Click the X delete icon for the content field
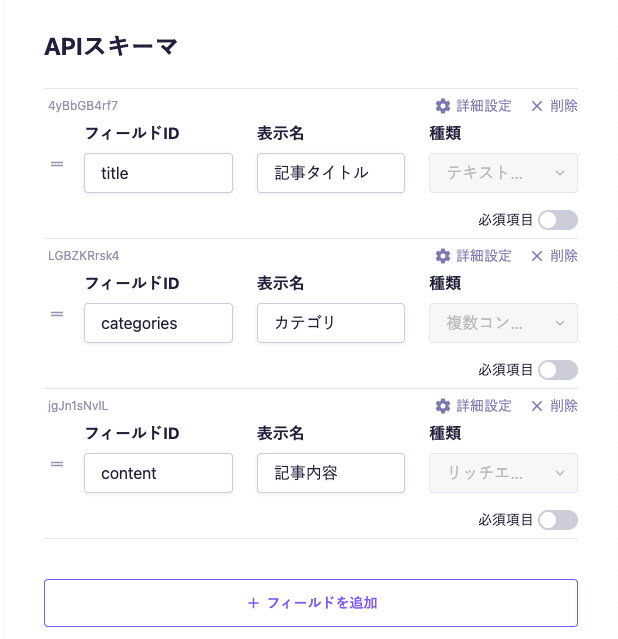 [x=537, y=406]
